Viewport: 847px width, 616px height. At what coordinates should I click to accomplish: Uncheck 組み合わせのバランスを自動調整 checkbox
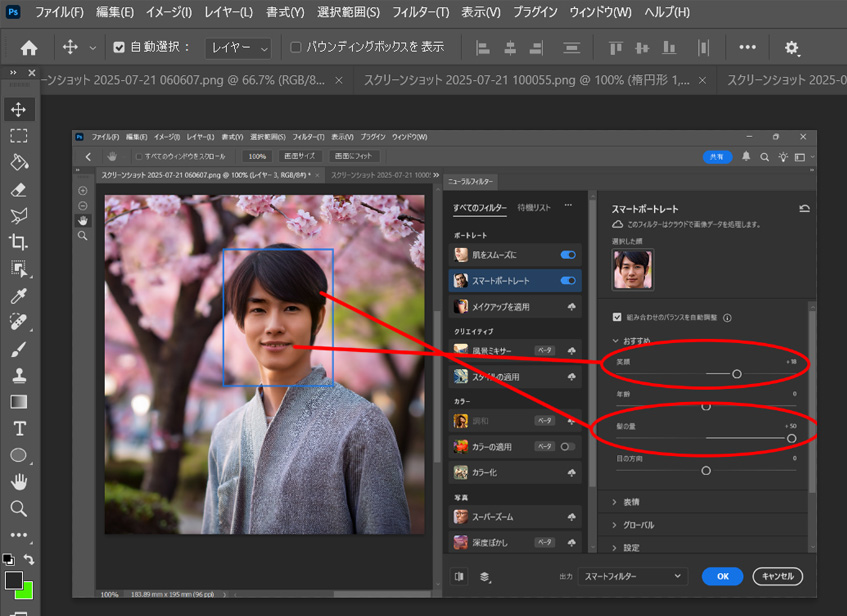pos(617,317)
